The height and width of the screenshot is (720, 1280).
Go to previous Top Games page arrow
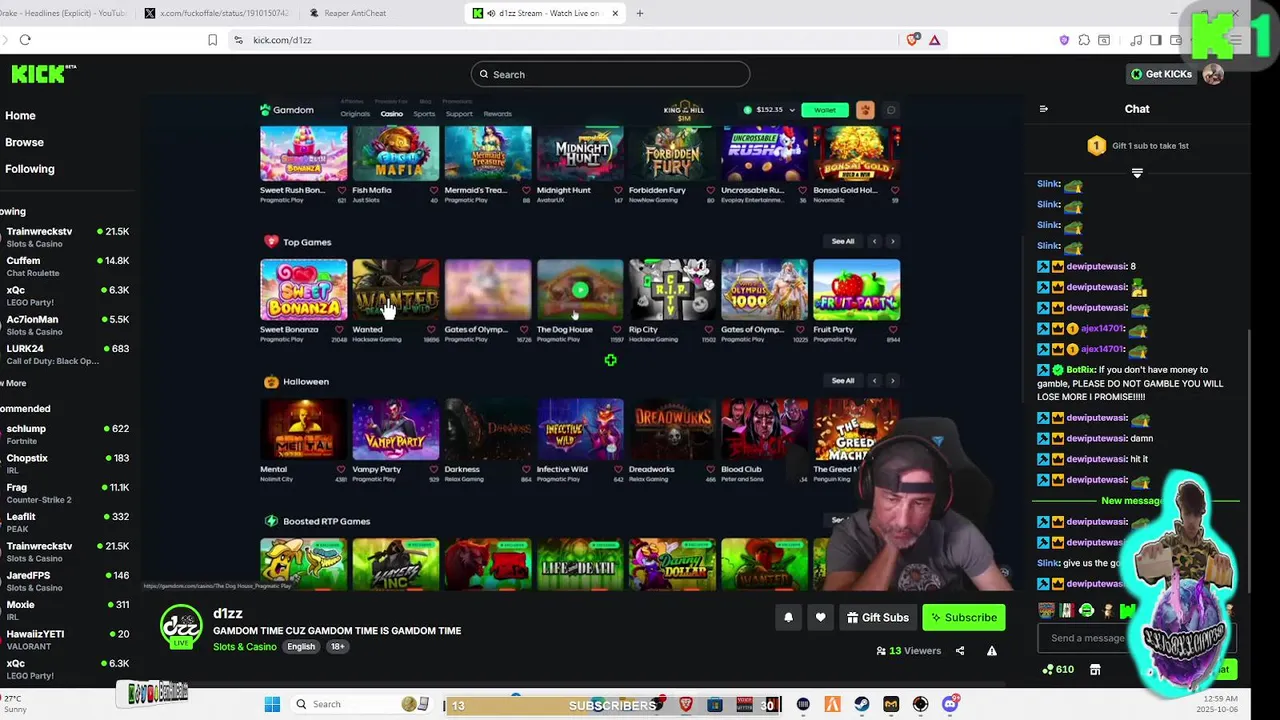coord(874,241)
